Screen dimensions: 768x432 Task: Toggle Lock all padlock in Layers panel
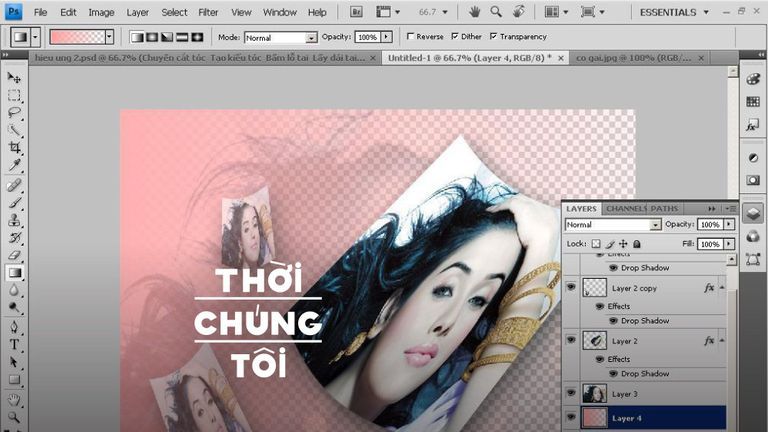tap(637, 244)
